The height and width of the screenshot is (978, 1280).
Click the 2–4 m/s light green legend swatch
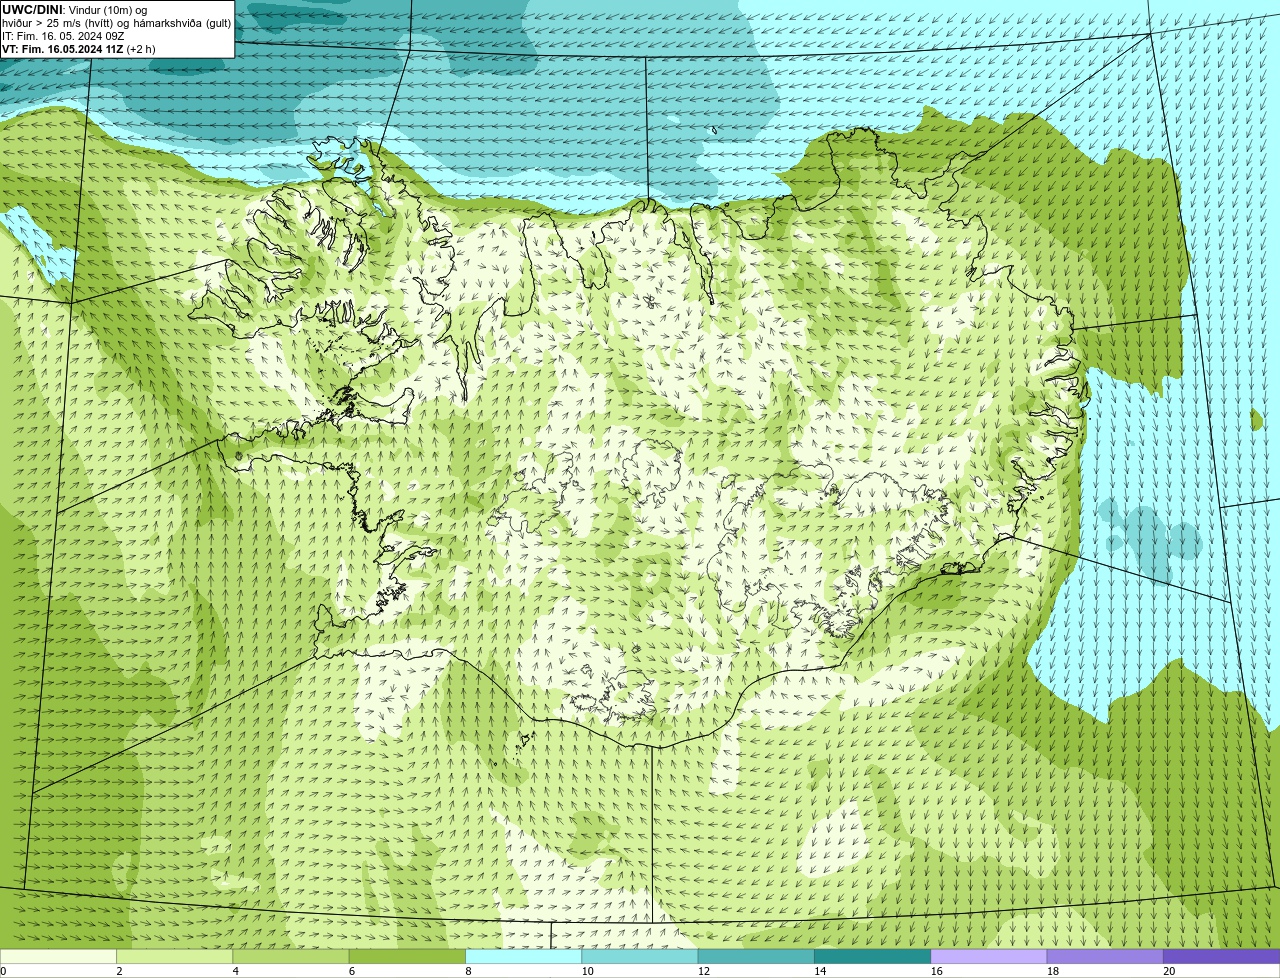tap(174, 956)
